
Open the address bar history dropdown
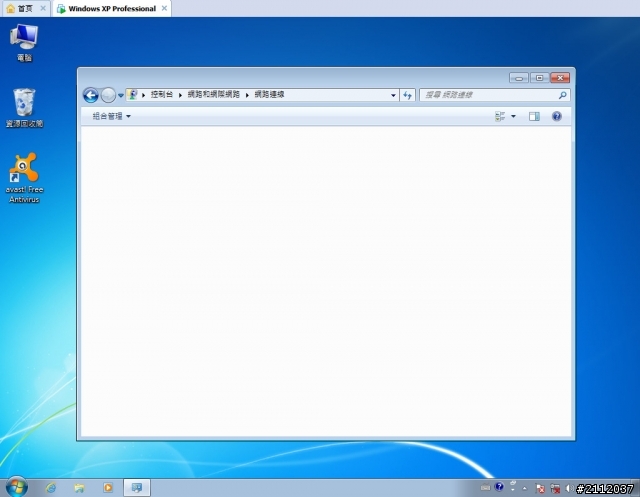coord(393,95)
